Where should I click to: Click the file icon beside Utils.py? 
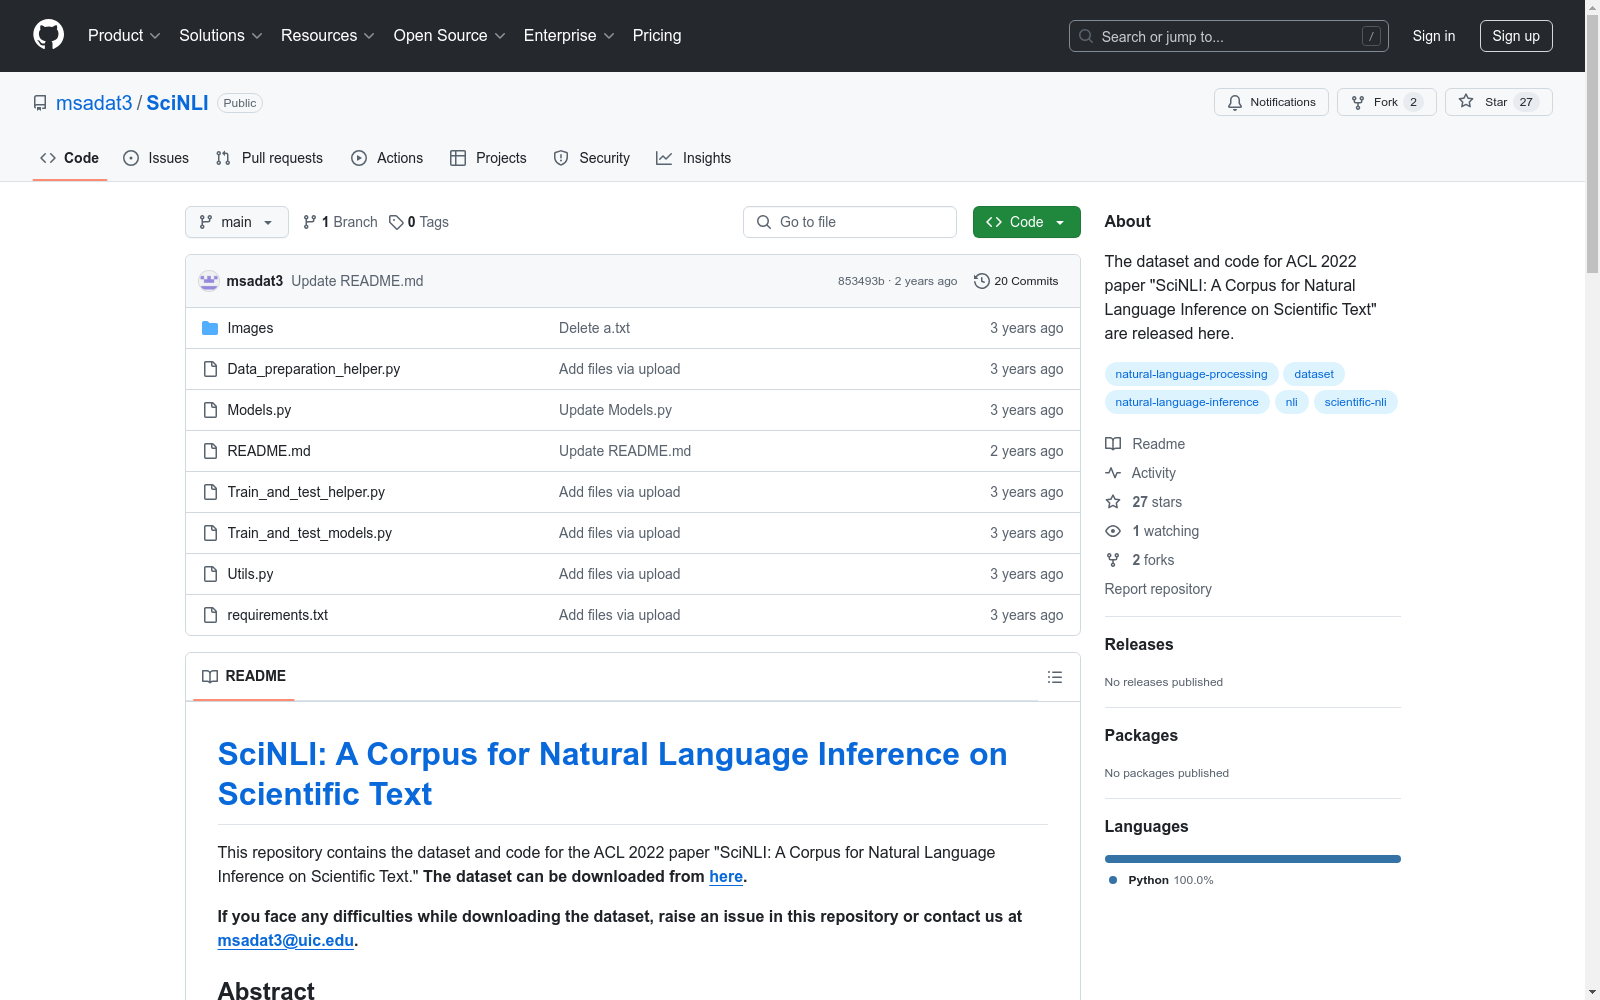pyautogui.click(x=210, y=574)
